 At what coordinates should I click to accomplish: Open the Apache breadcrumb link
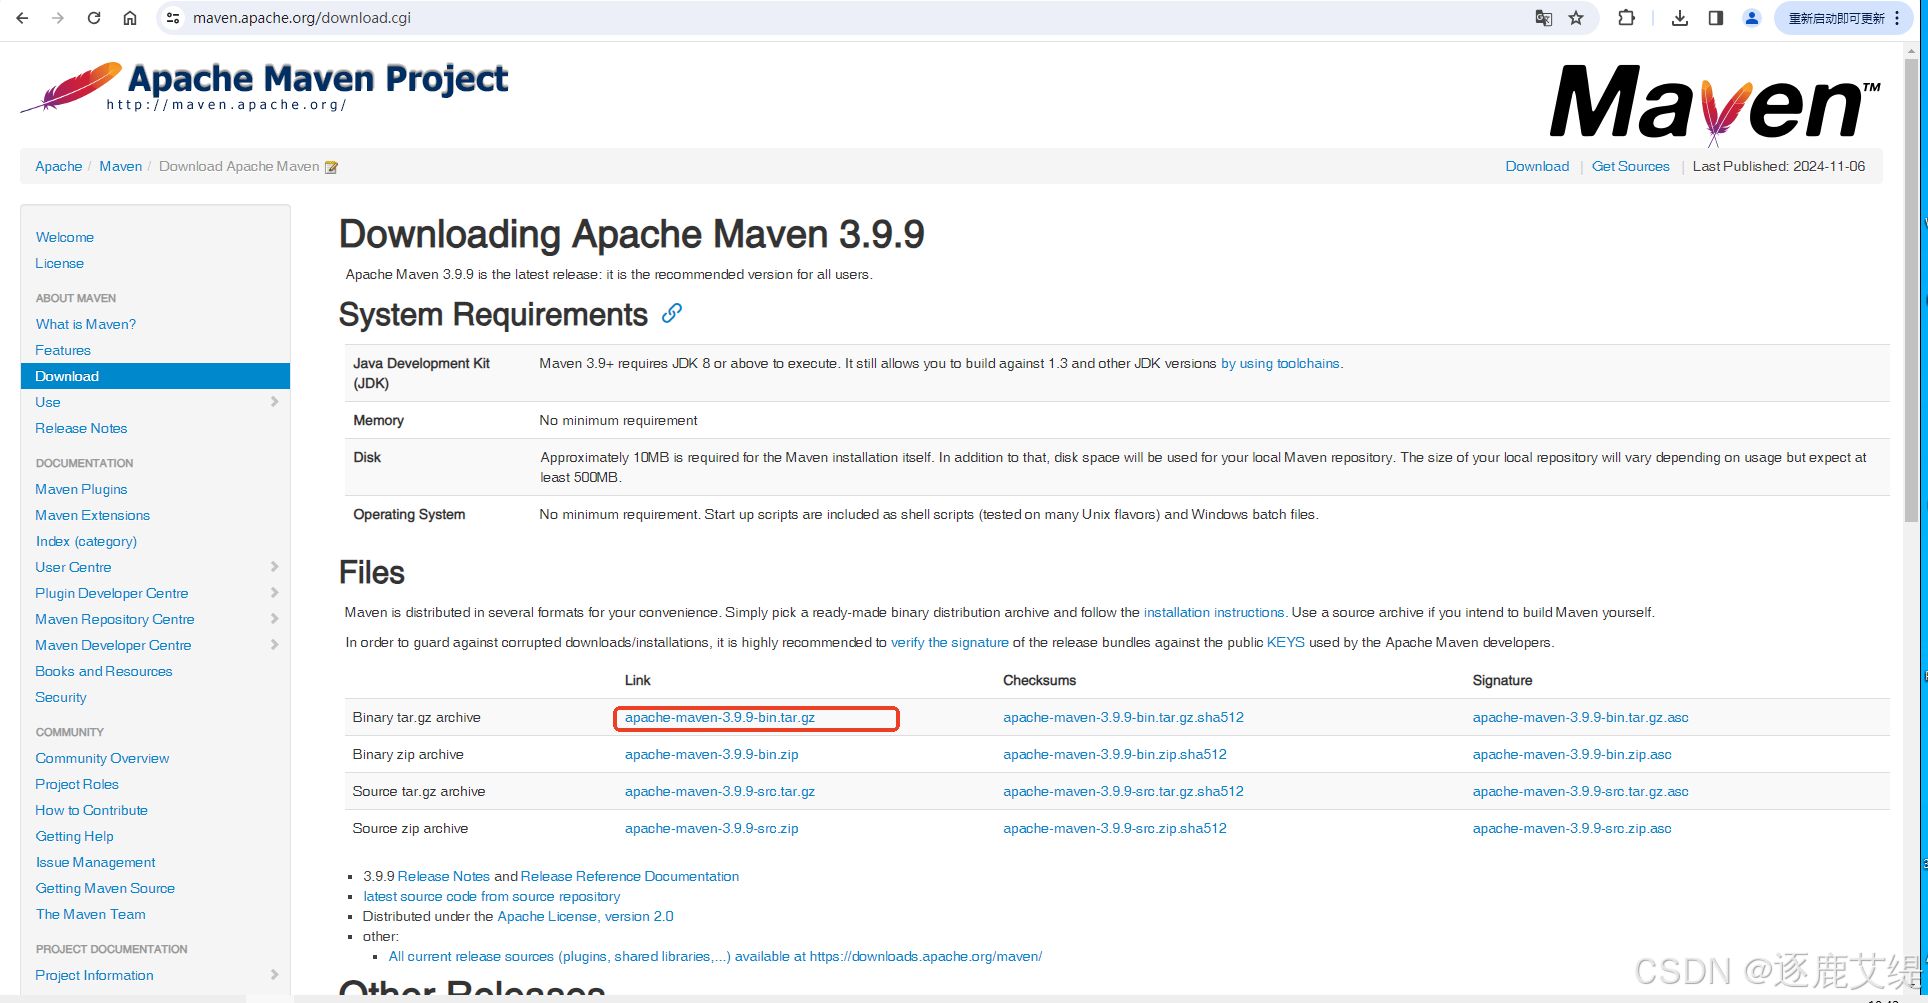[x=59, y=166]
